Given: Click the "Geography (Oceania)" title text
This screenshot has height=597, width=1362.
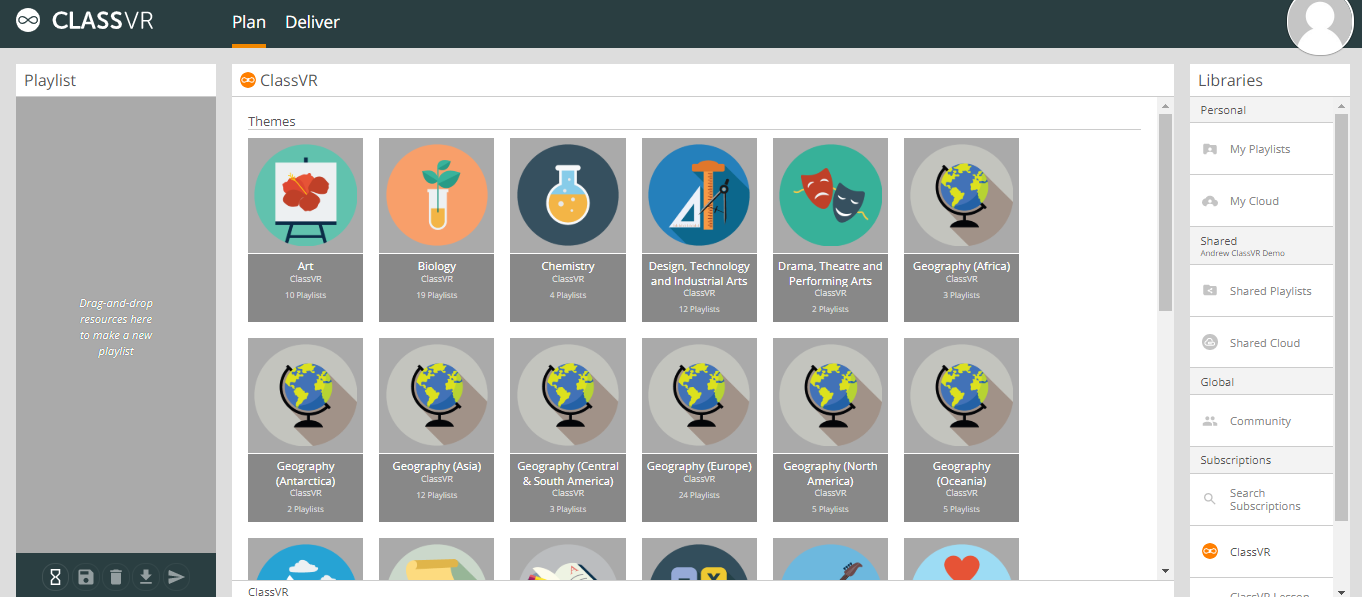Looking at the screenshot, I should (961, 473).
